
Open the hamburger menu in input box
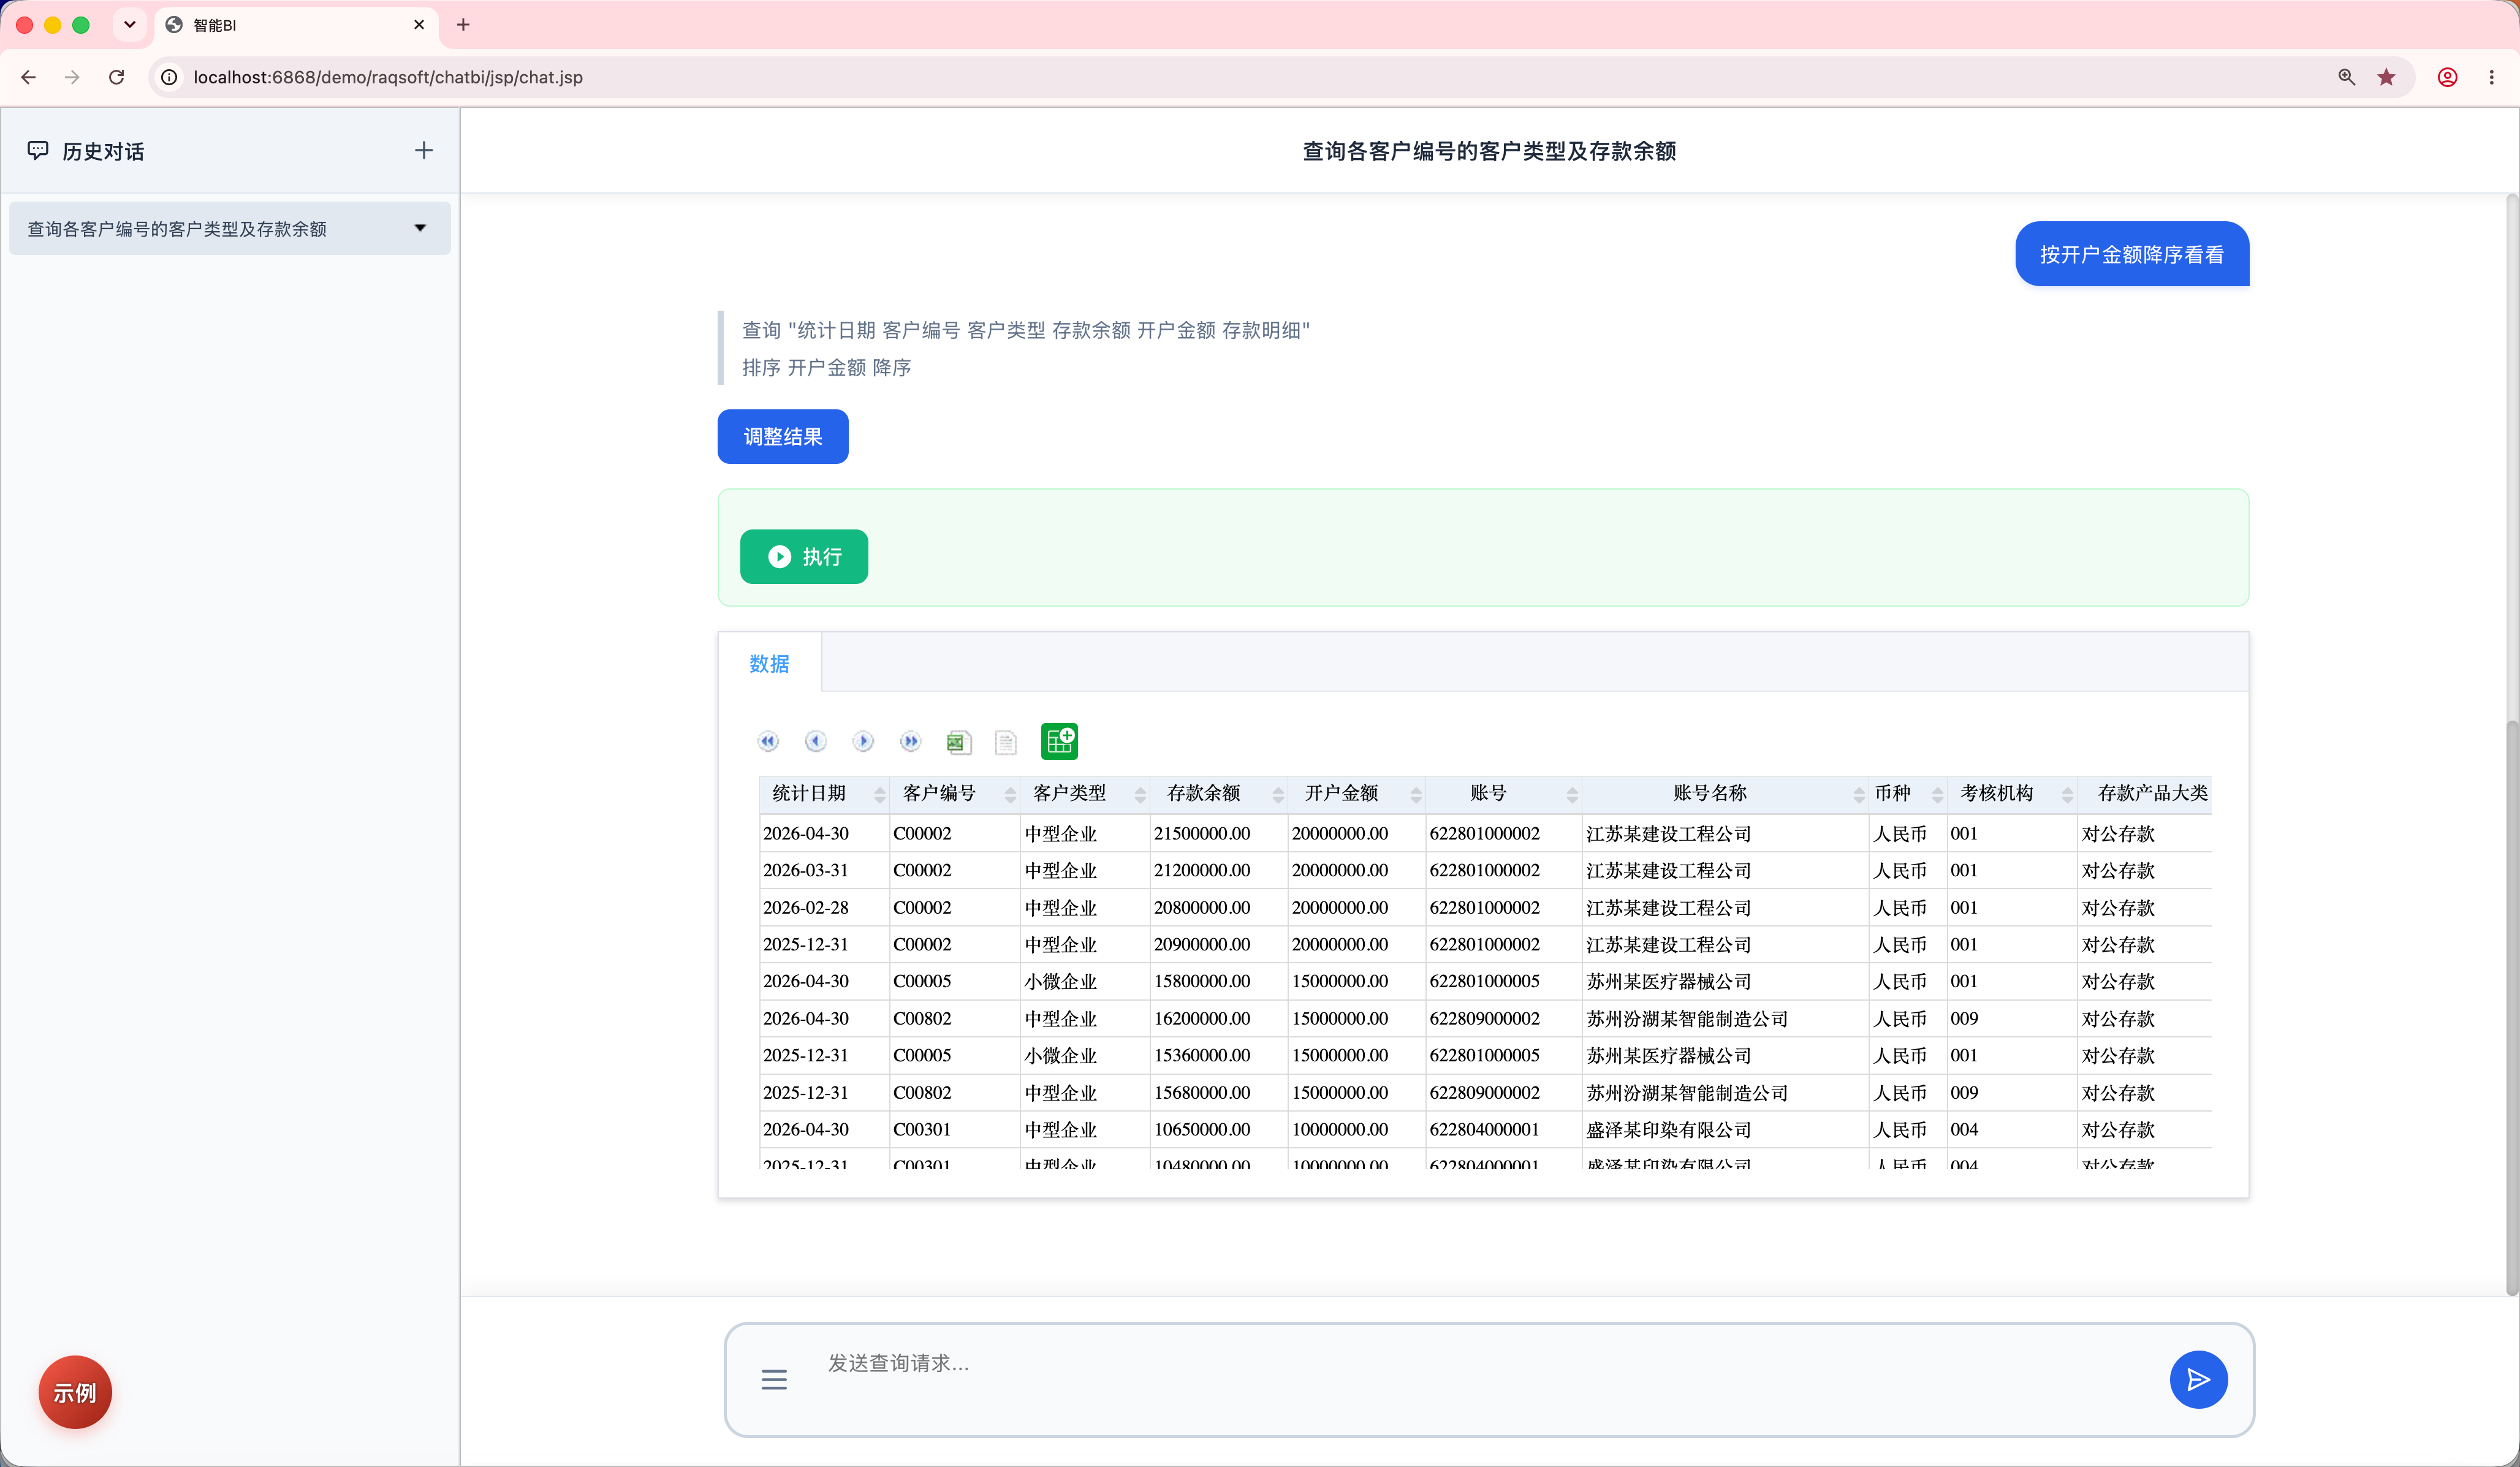click(774, 1380)
